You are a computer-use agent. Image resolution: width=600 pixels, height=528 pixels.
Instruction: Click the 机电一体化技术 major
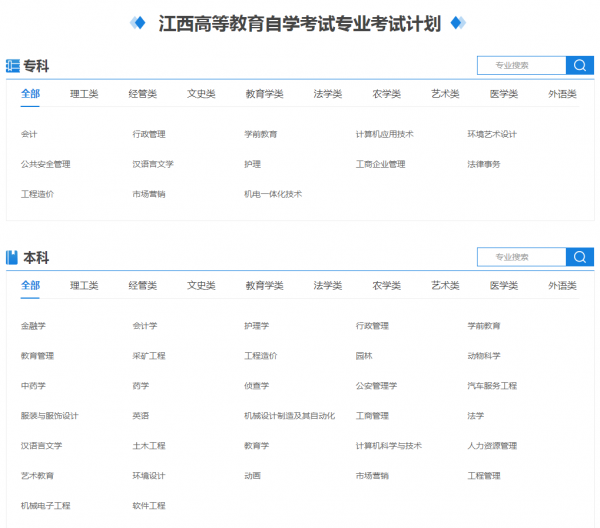click(273, 194)
